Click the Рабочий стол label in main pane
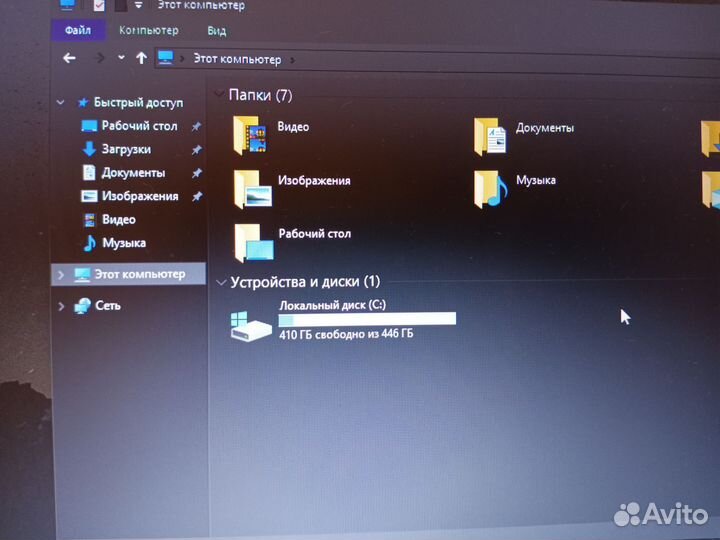 pos(315,234)
